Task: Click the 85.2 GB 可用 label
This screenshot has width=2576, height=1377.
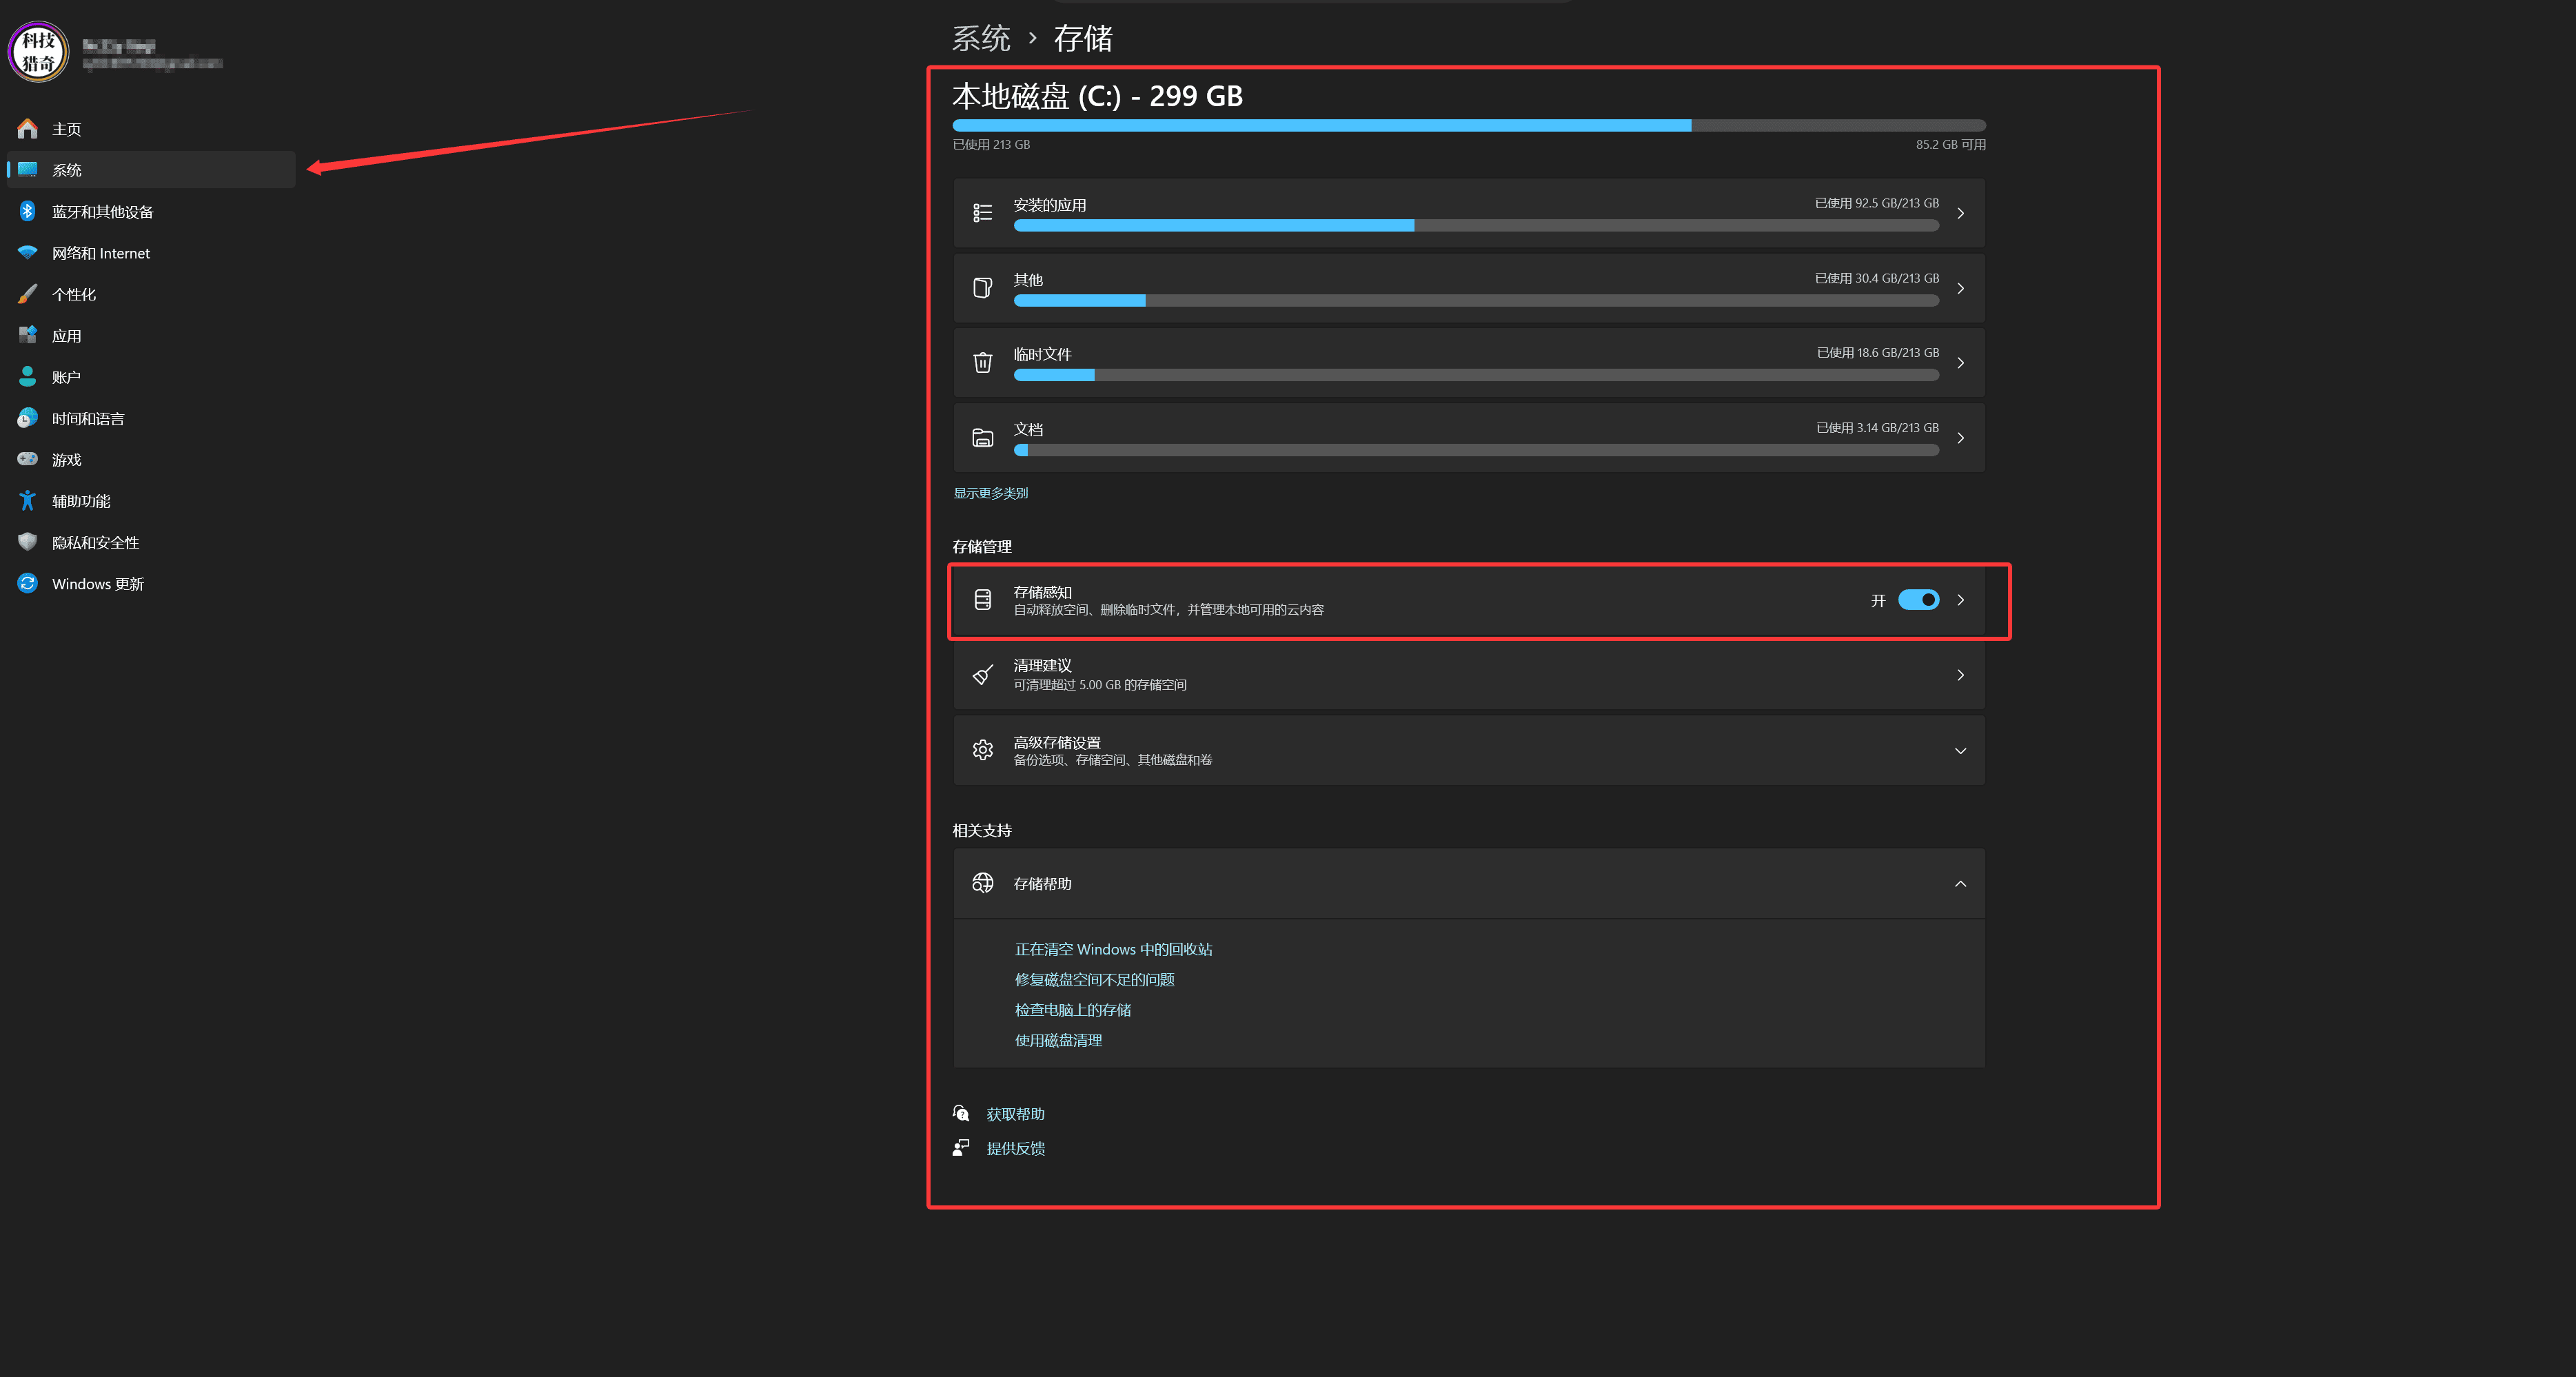Action: coord(1950,144)
